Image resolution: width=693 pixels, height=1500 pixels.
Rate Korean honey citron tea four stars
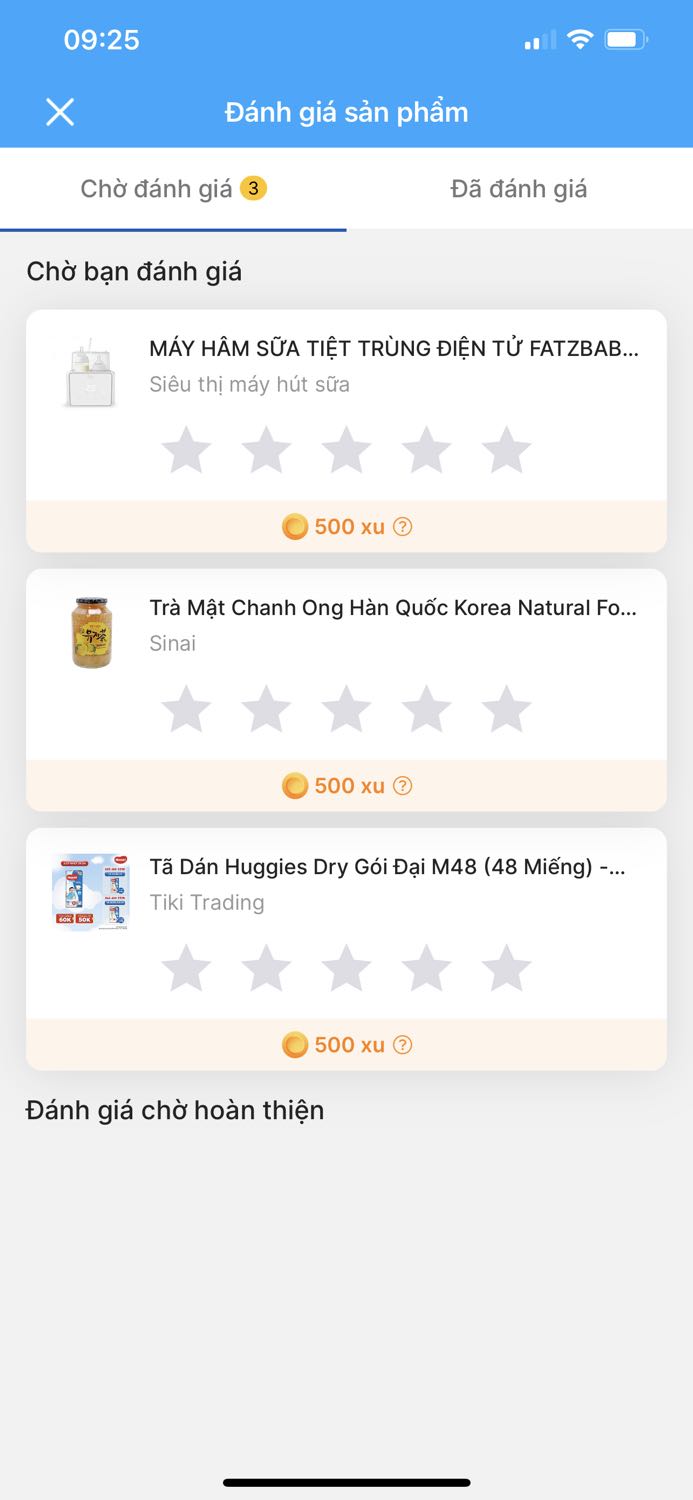coord(426,709)
